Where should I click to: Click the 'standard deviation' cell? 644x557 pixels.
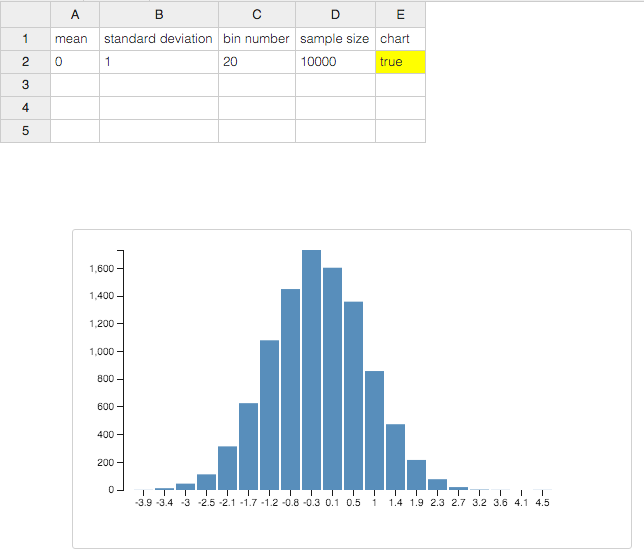(x=159, y=39)
